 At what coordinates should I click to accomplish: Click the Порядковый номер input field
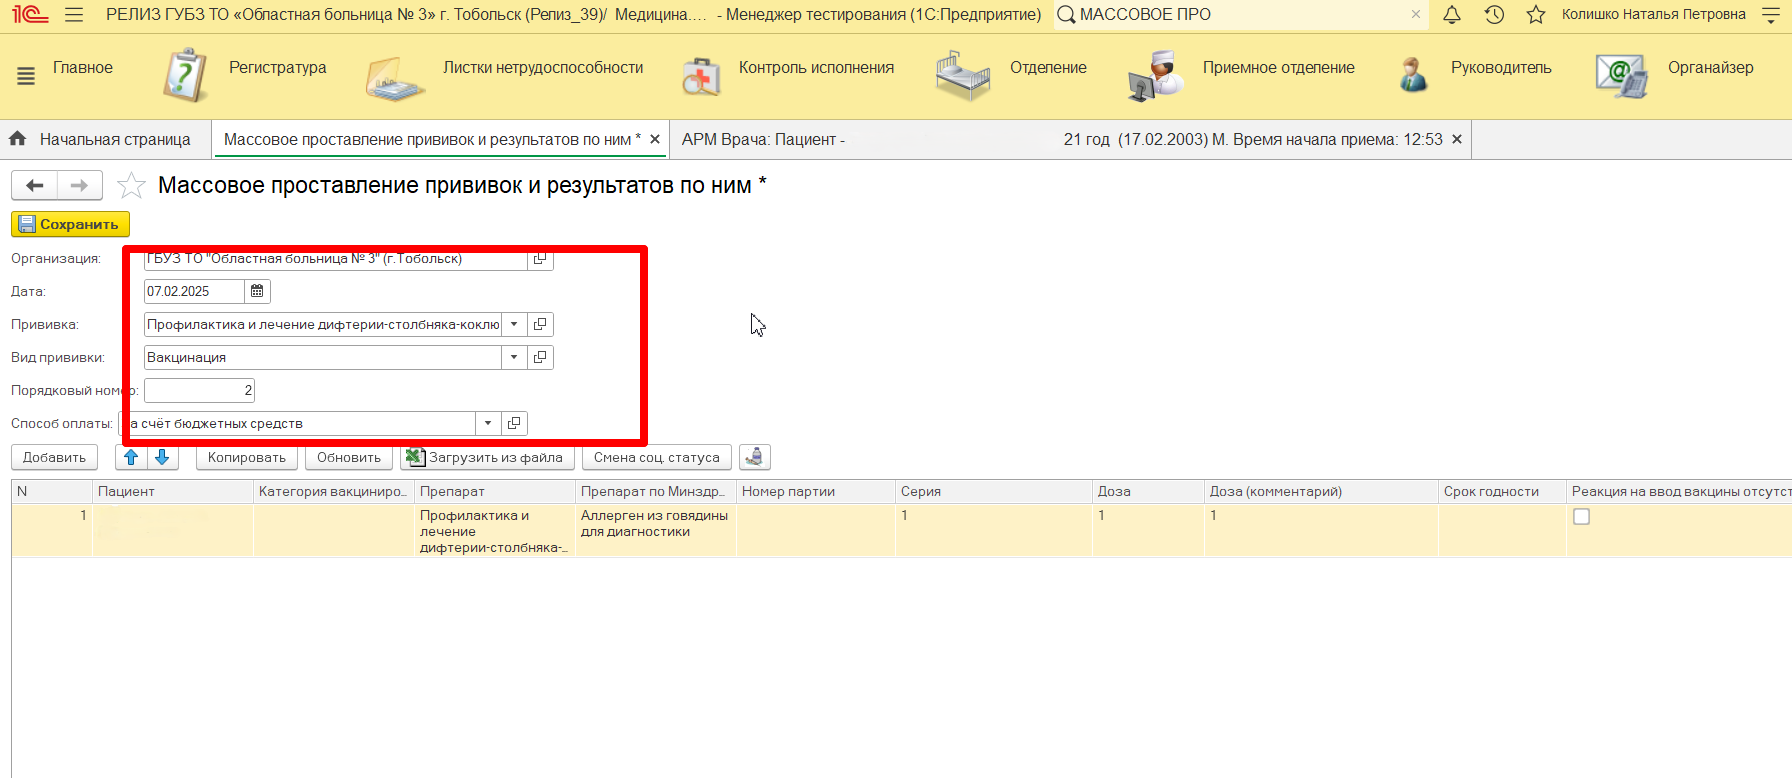point(199,390)
